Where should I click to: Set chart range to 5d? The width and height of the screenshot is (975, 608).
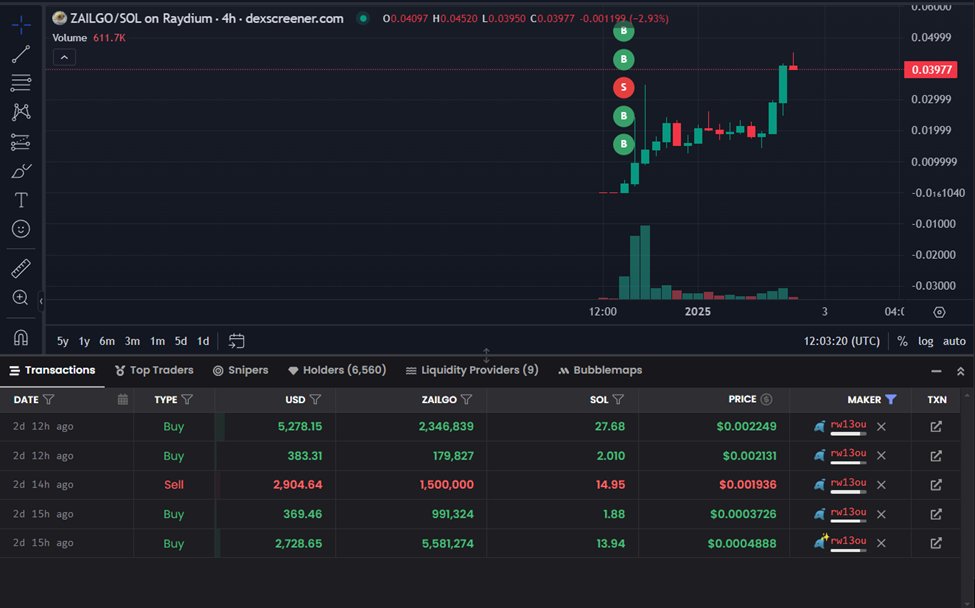tap(180, 341)
